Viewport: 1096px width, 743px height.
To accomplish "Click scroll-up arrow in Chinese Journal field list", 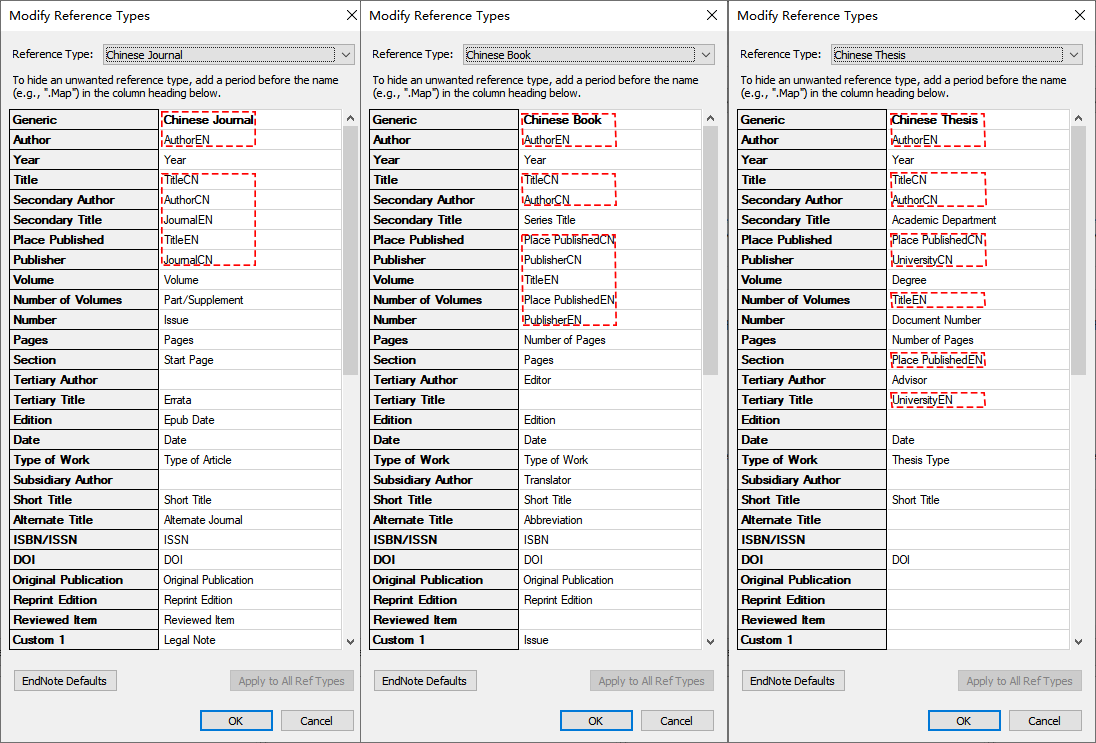I will 350,119.
